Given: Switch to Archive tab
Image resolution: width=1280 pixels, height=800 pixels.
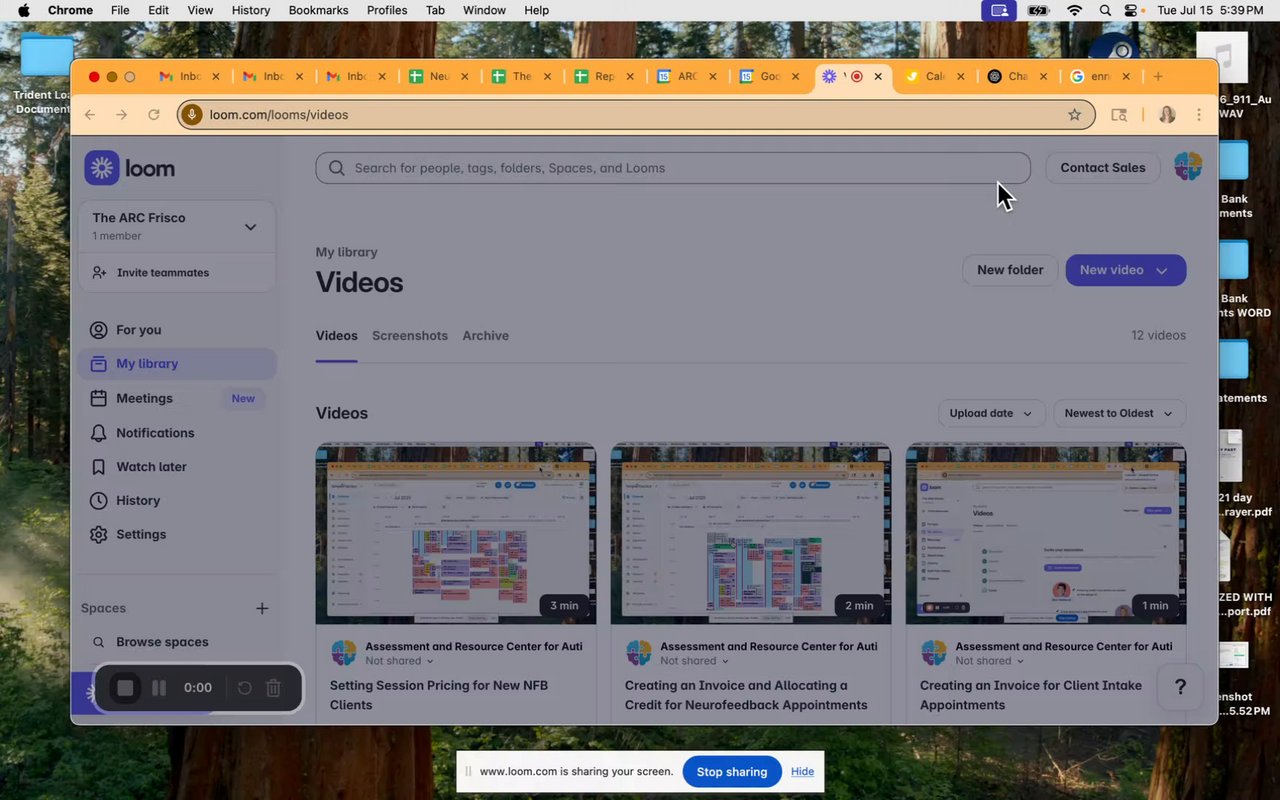Looking at the screenshot, I should tap(486, 336).
